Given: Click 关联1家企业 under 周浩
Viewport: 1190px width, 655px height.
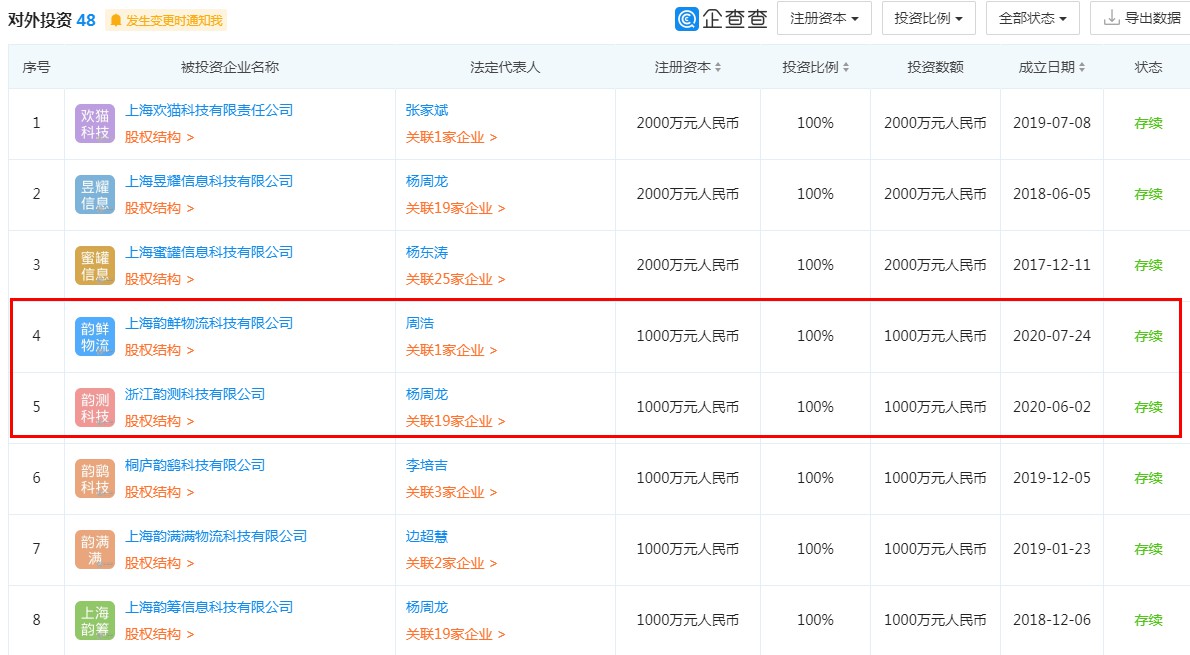Looking at the screenshot, I should 452,350.
